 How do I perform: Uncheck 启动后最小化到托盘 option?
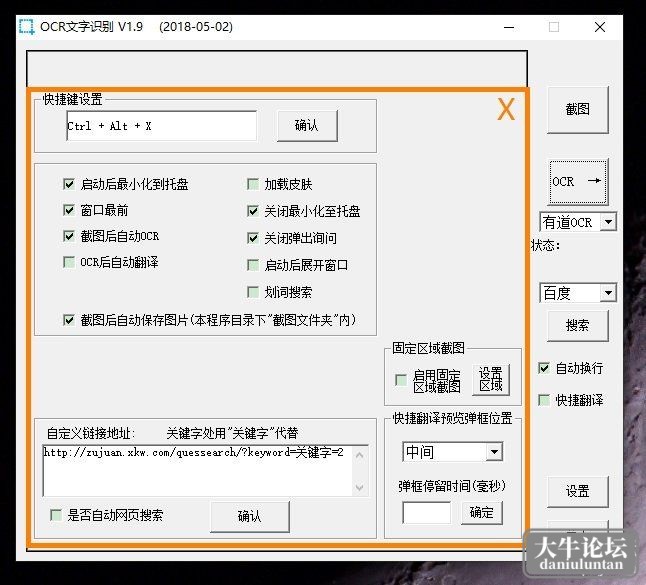[x=69, y=184]
